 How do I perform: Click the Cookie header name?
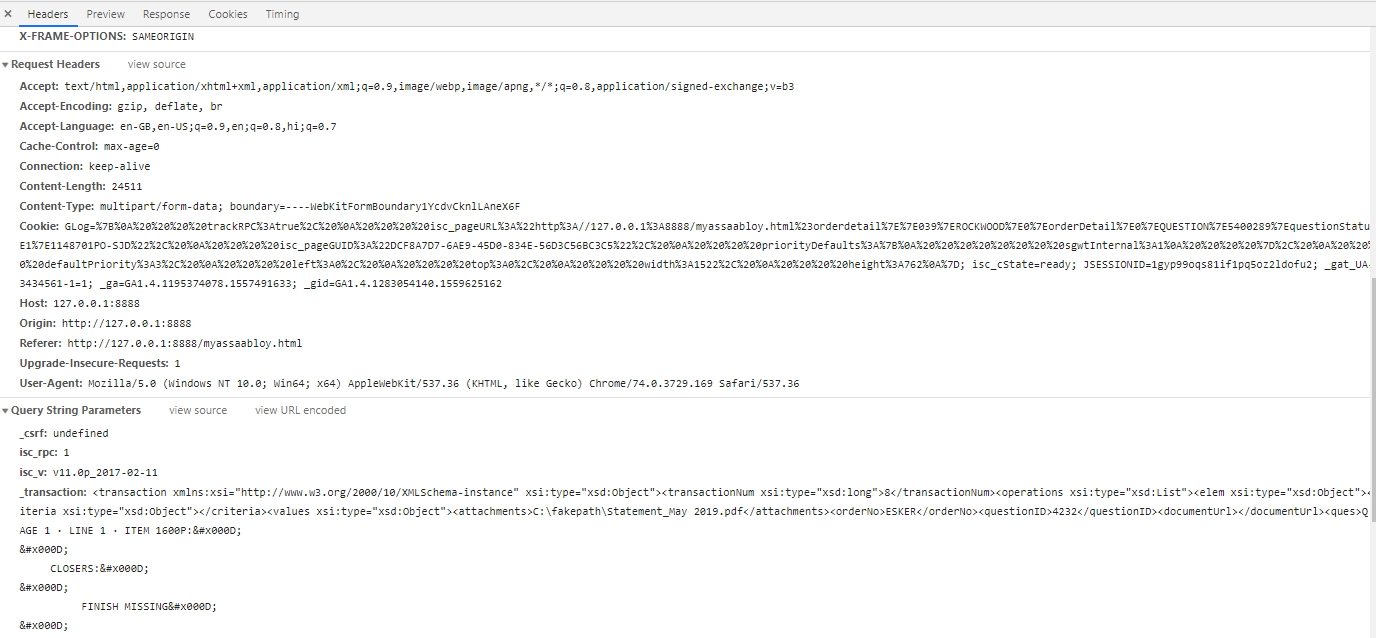39,226
